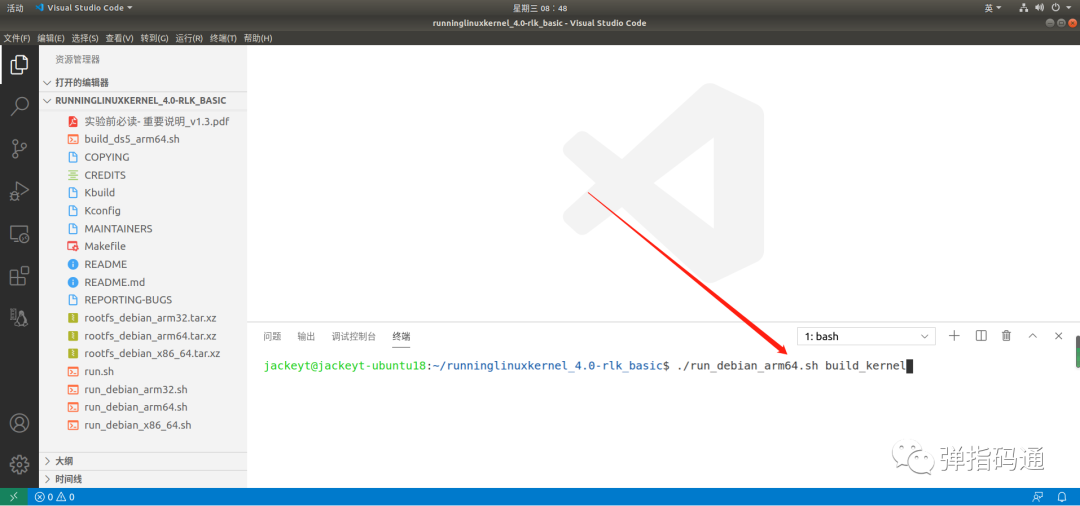Viewport: 1080px width, 506px height.
Task: Create a new terminal with plus icon
Action: tap(954, 336)
